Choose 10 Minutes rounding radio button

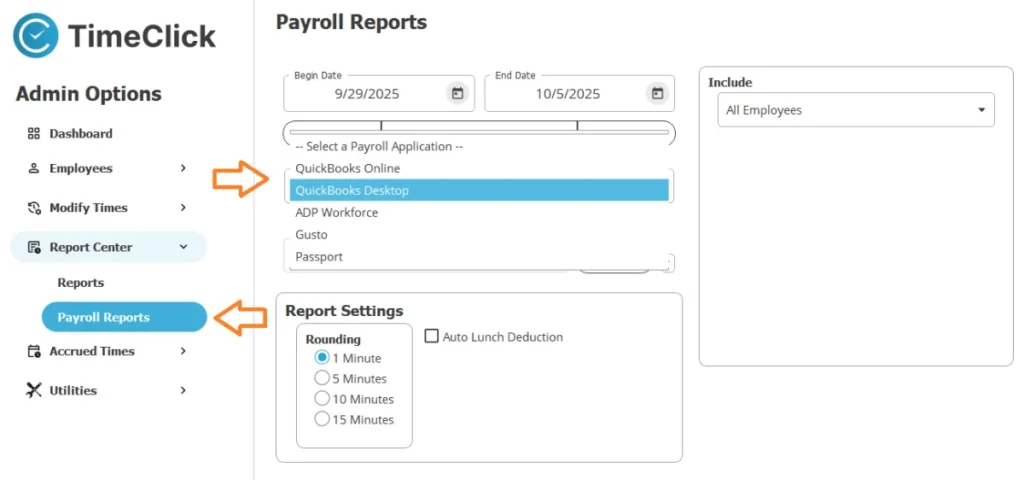(322, 399)
